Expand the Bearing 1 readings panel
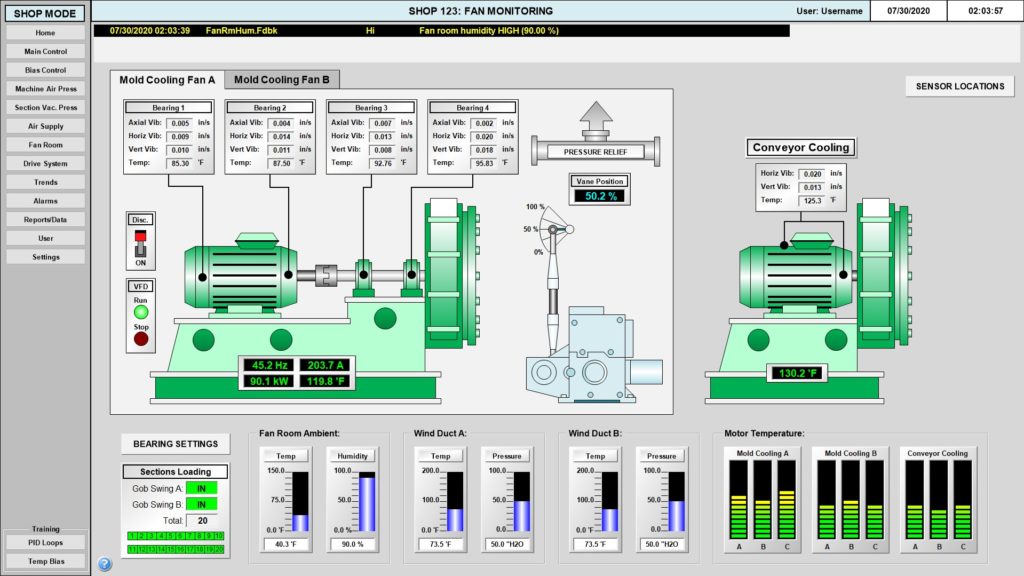The width and height of the screenshot is (1024, 576). (x=166, y=107)
